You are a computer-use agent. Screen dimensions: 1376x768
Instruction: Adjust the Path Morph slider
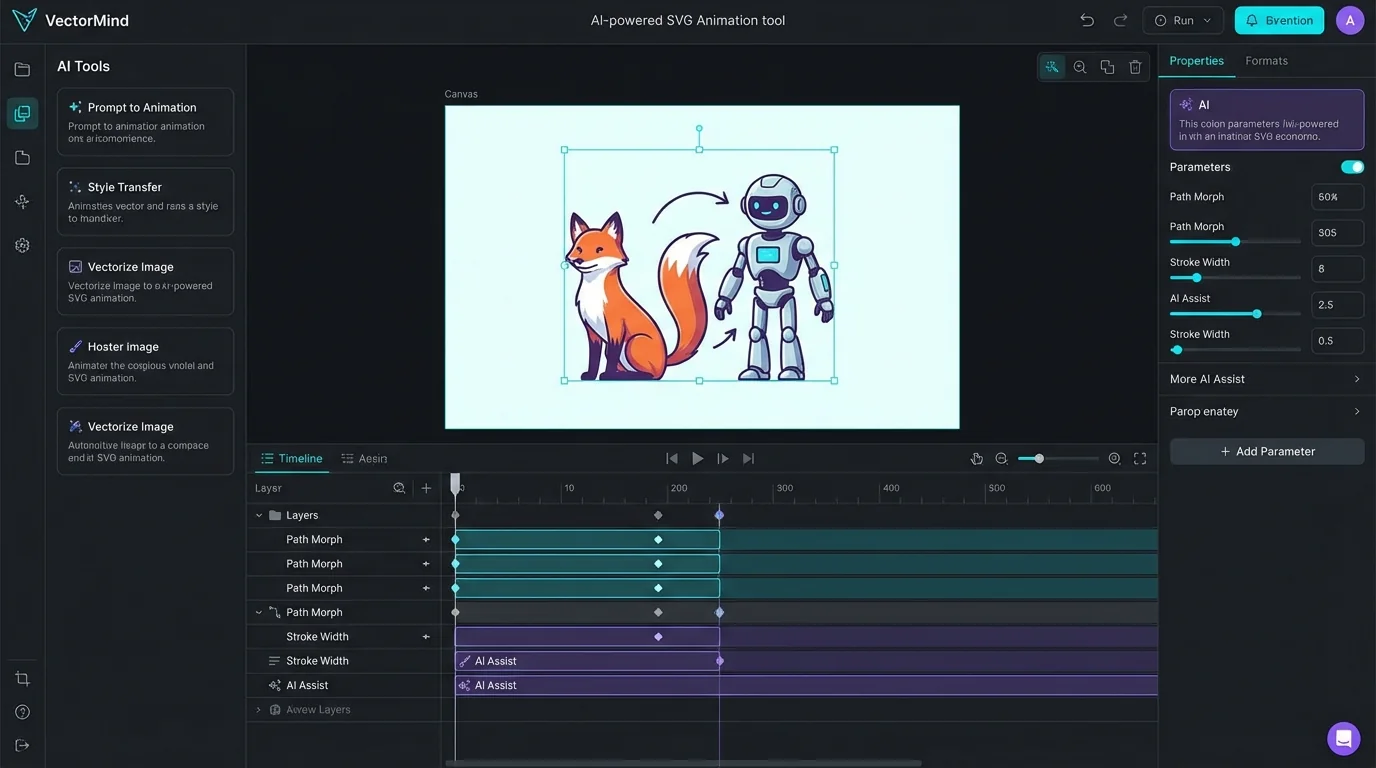[1235, 242]
